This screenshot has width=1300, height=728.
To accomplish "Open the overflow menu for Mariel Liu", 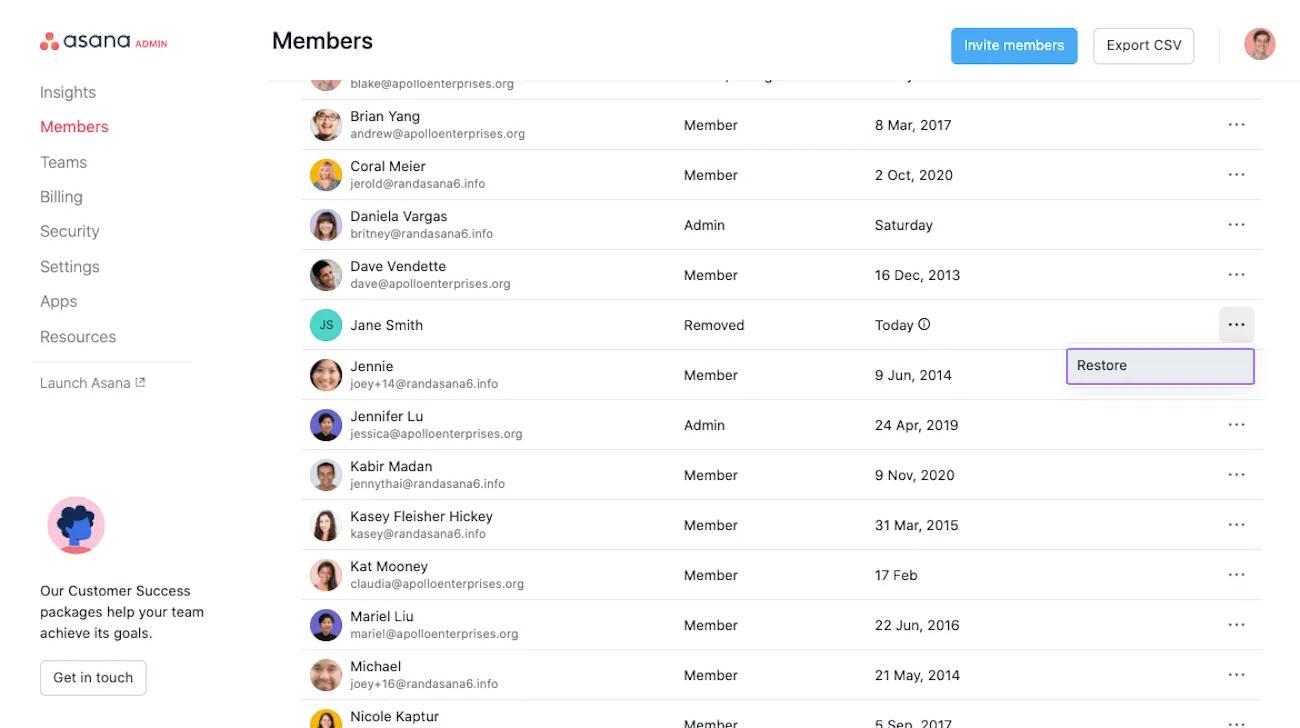I will coord(1237,624).
